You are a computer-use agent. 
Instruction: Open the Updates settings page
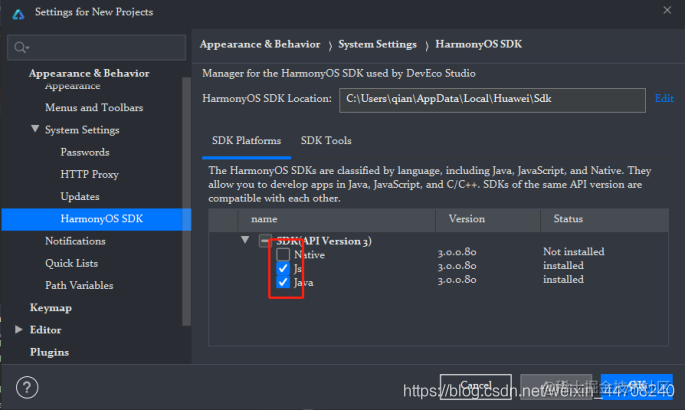coord(80,196)
